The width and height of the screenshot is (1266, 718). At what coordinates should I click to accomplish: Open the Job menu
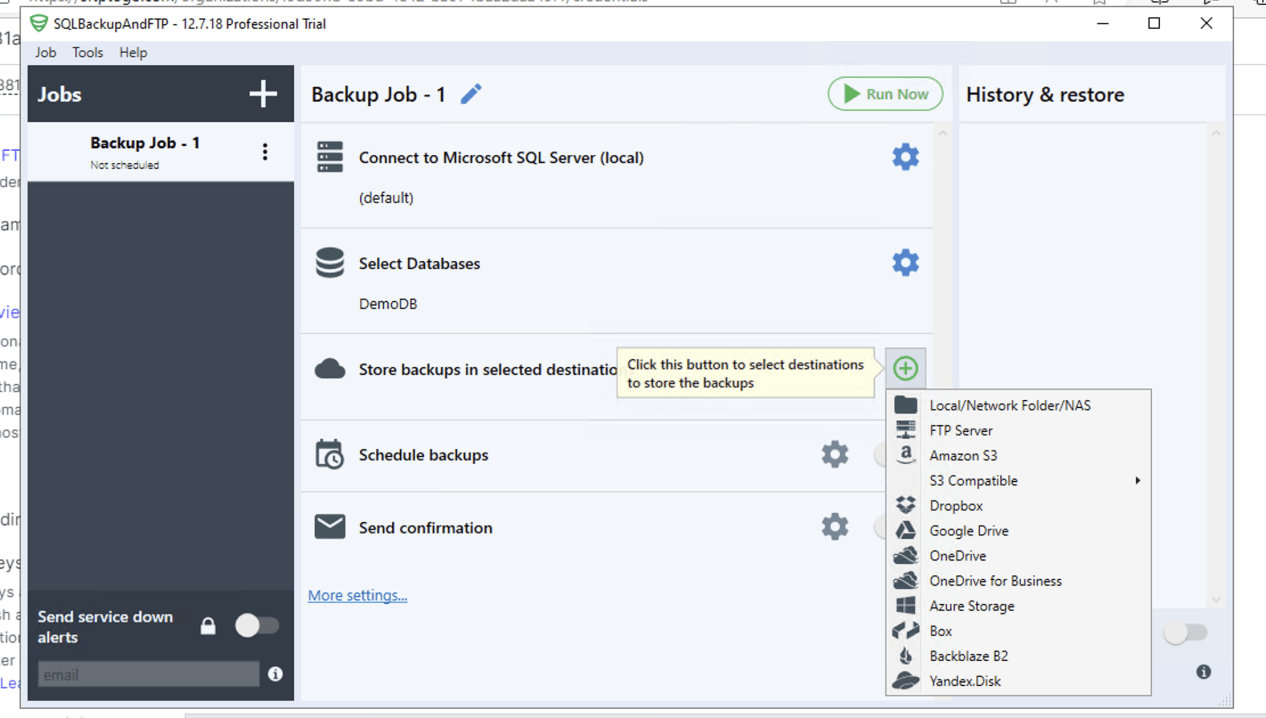45,52
